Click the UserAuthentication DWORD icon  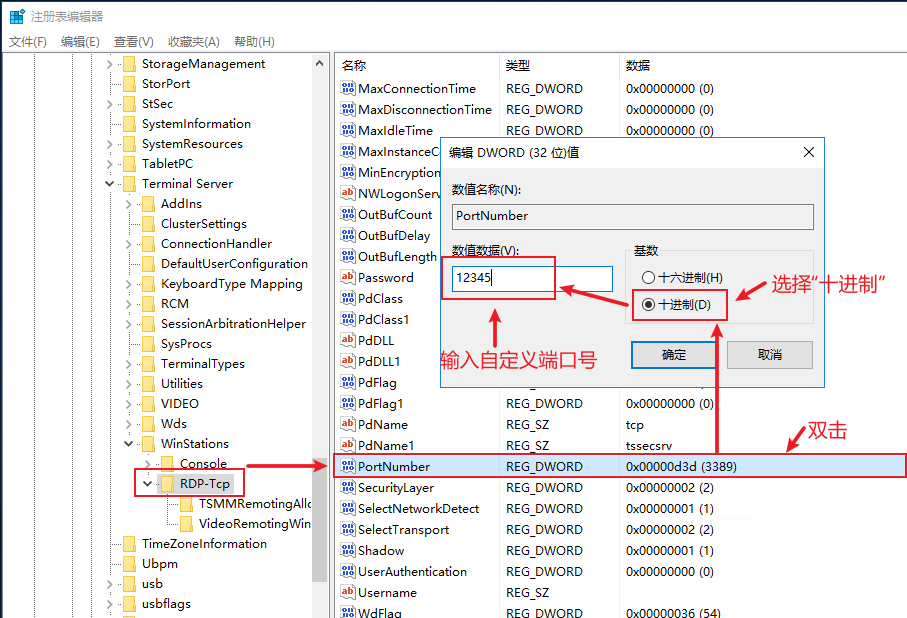(348, 571)
